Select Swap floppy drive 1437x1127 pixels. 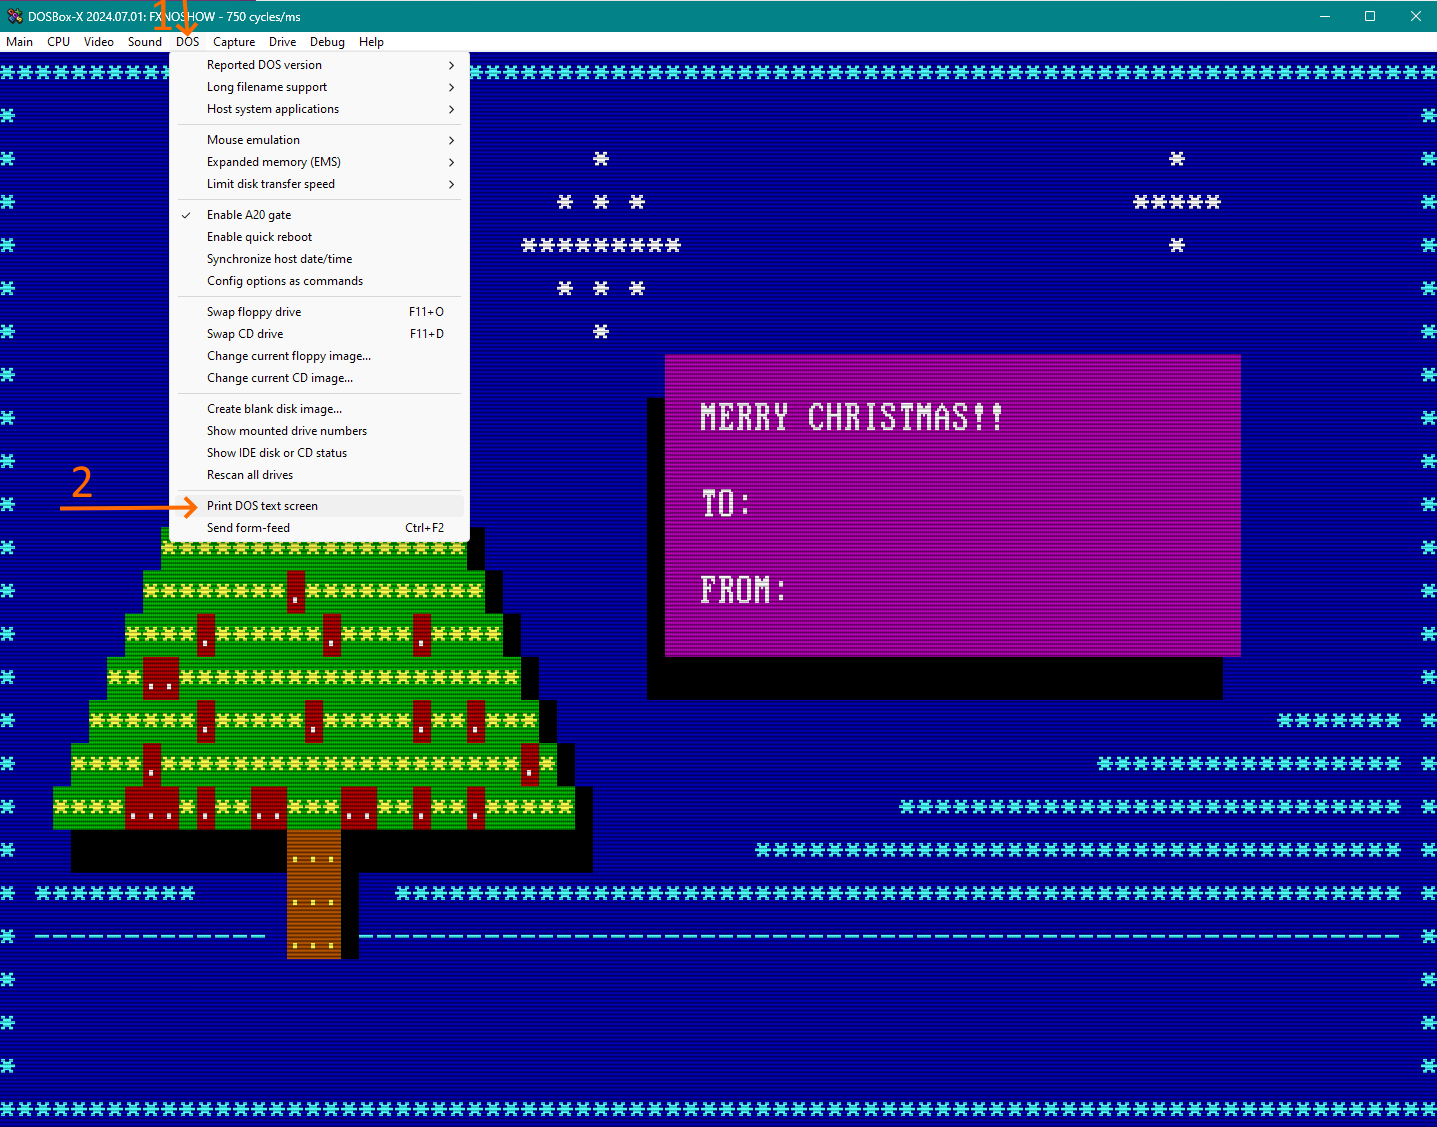(320, 312)
